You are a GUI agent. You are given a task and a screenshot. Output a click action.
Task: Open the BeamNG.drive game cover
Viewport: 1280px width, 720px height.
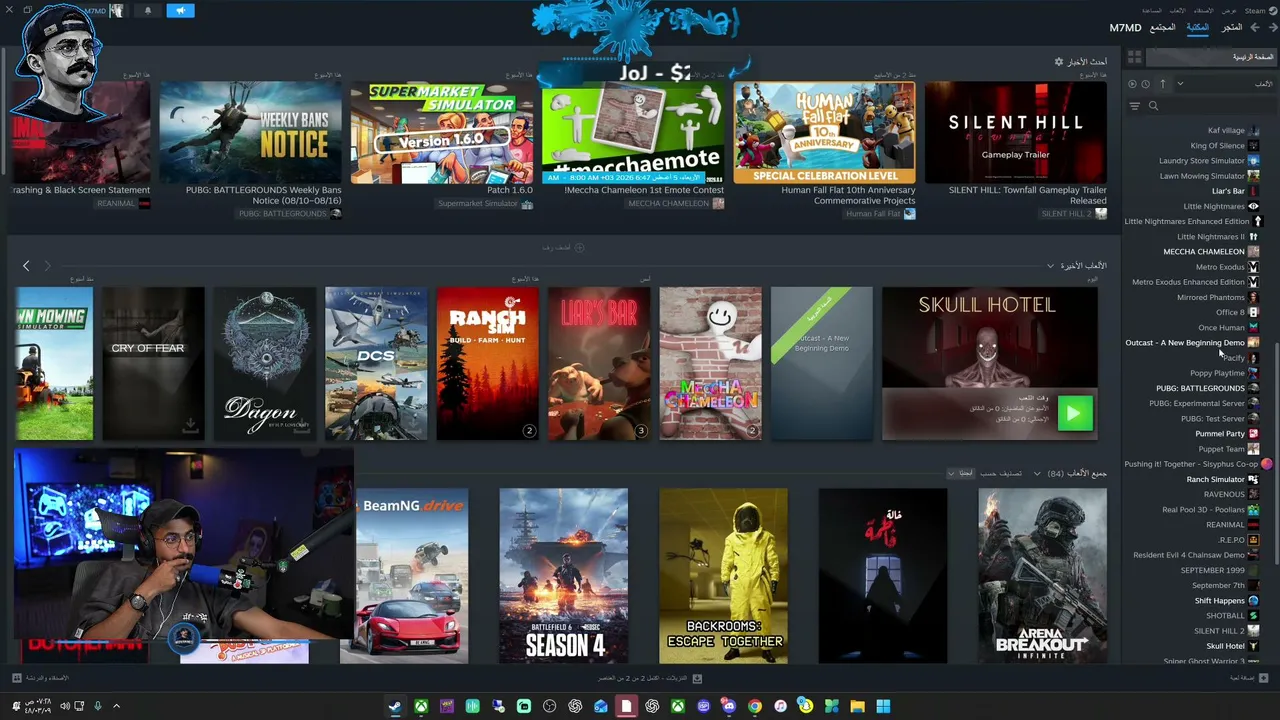412,575
